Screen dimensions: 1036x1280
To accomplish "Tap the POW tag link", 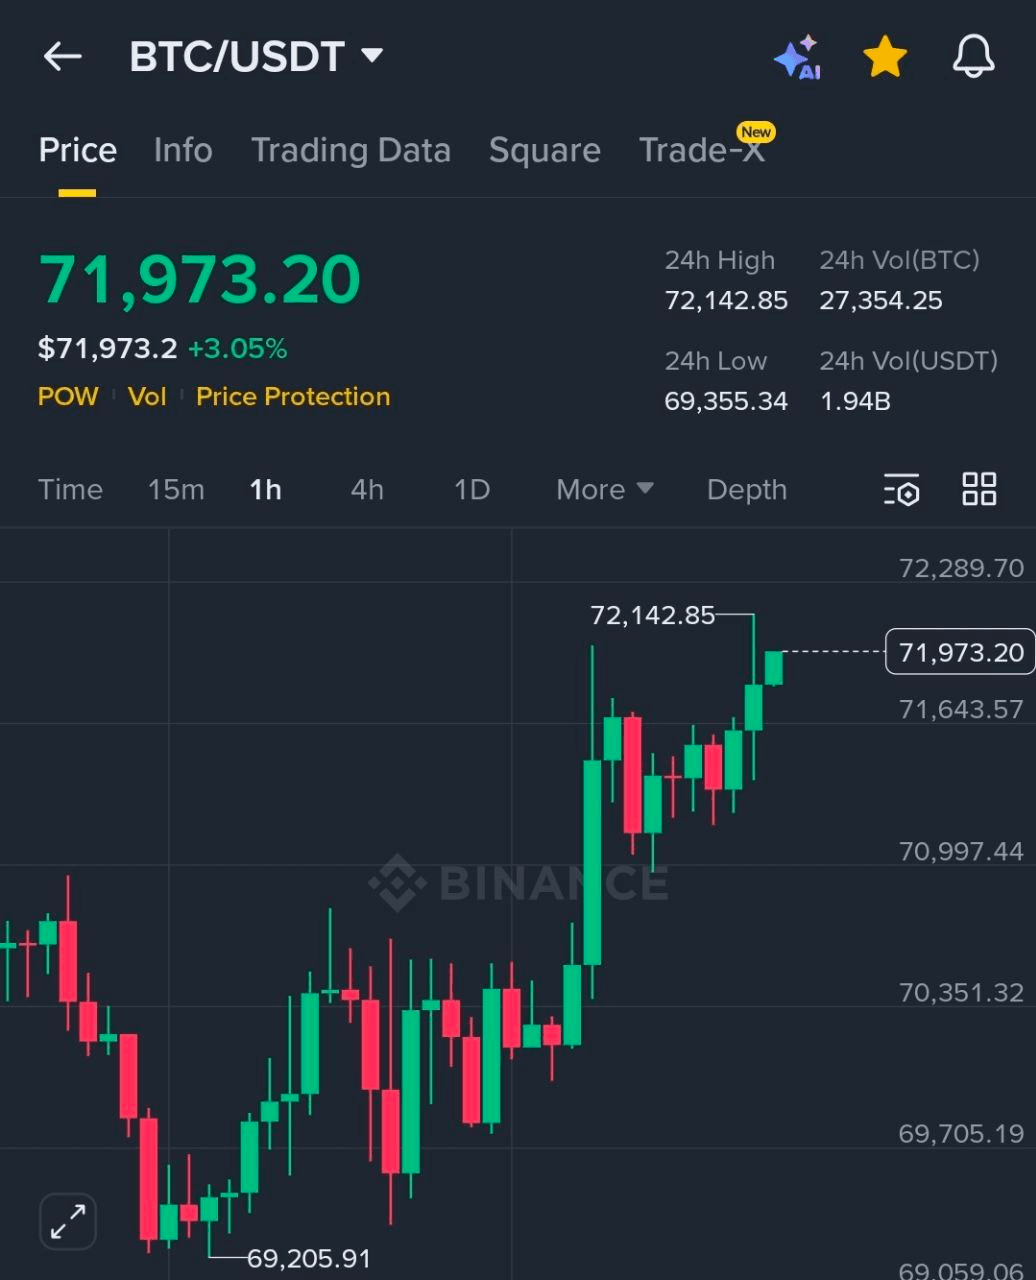I will [68, 397].
